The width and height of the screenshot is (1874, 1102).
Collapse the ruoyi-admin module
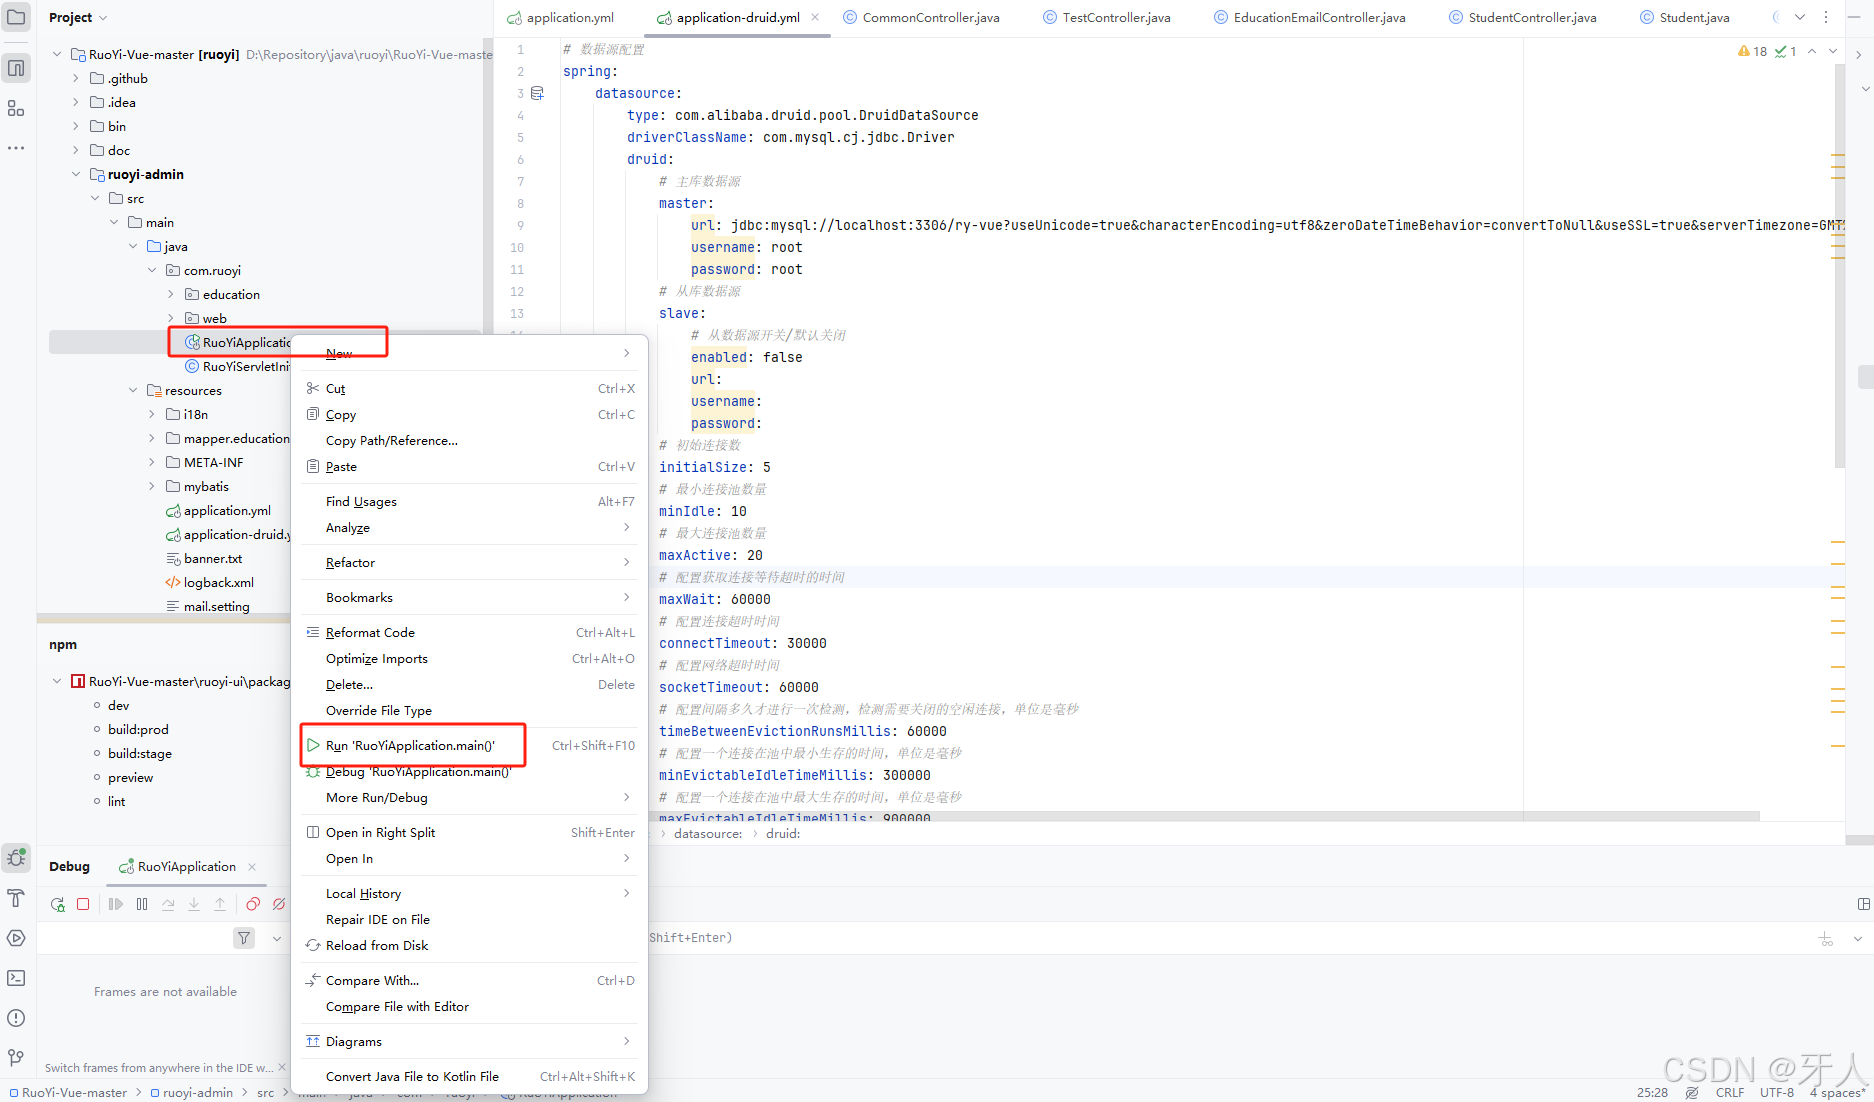(75, 174)
